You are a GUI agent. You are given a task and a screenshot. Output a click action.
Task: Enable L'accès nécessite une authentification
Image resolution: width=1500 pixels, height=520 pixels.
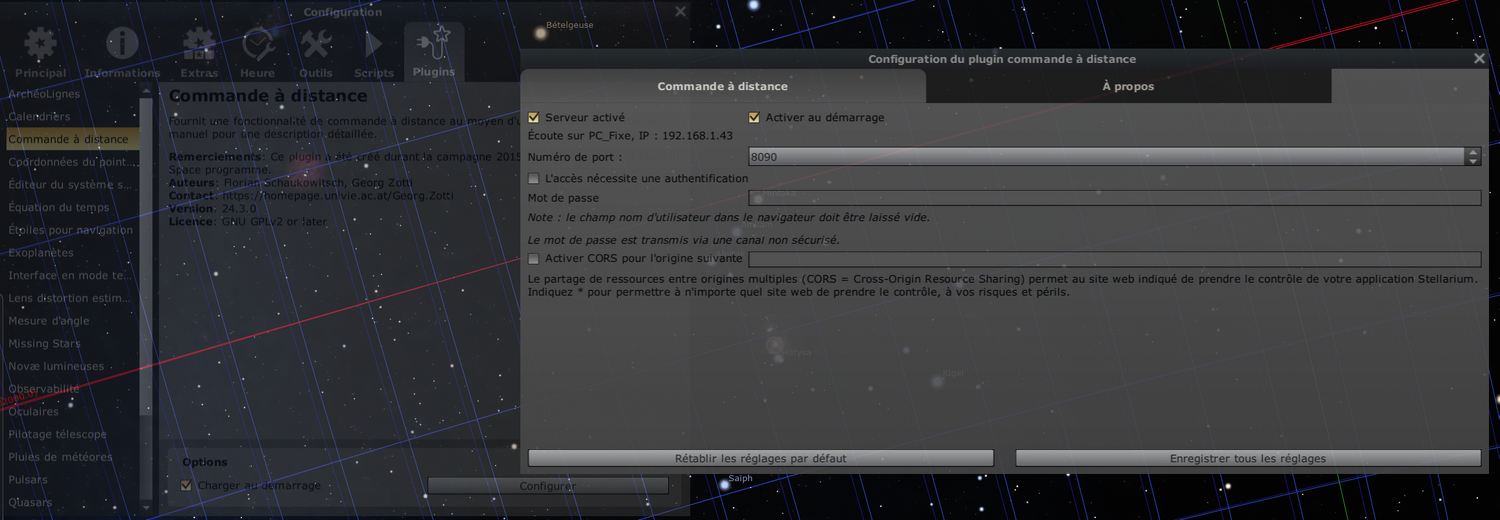click(534, 179)
